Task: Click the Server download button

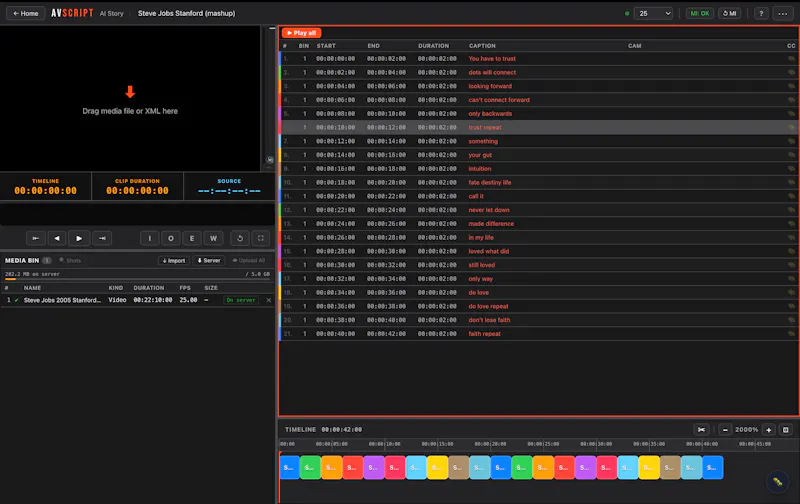Action: [x=209, y=261]
